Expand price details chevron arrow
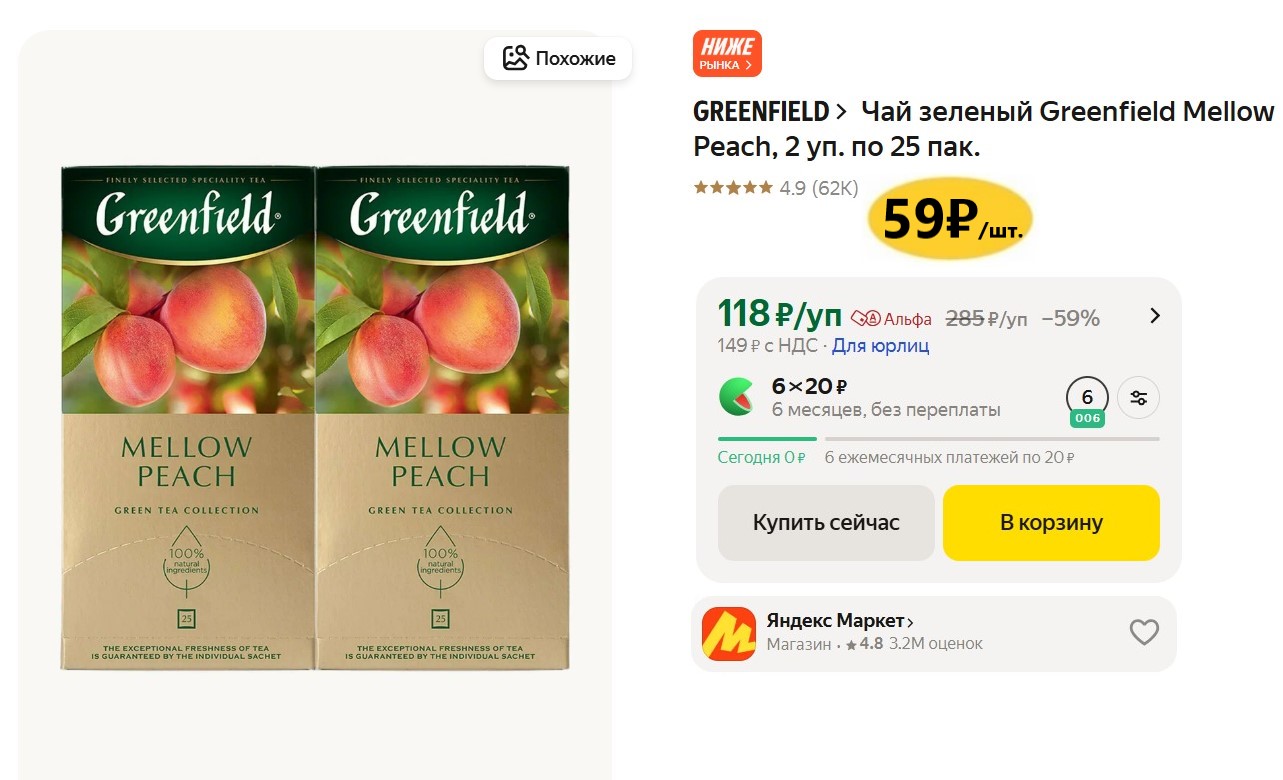1283x780 pixels. point(1155,316)
